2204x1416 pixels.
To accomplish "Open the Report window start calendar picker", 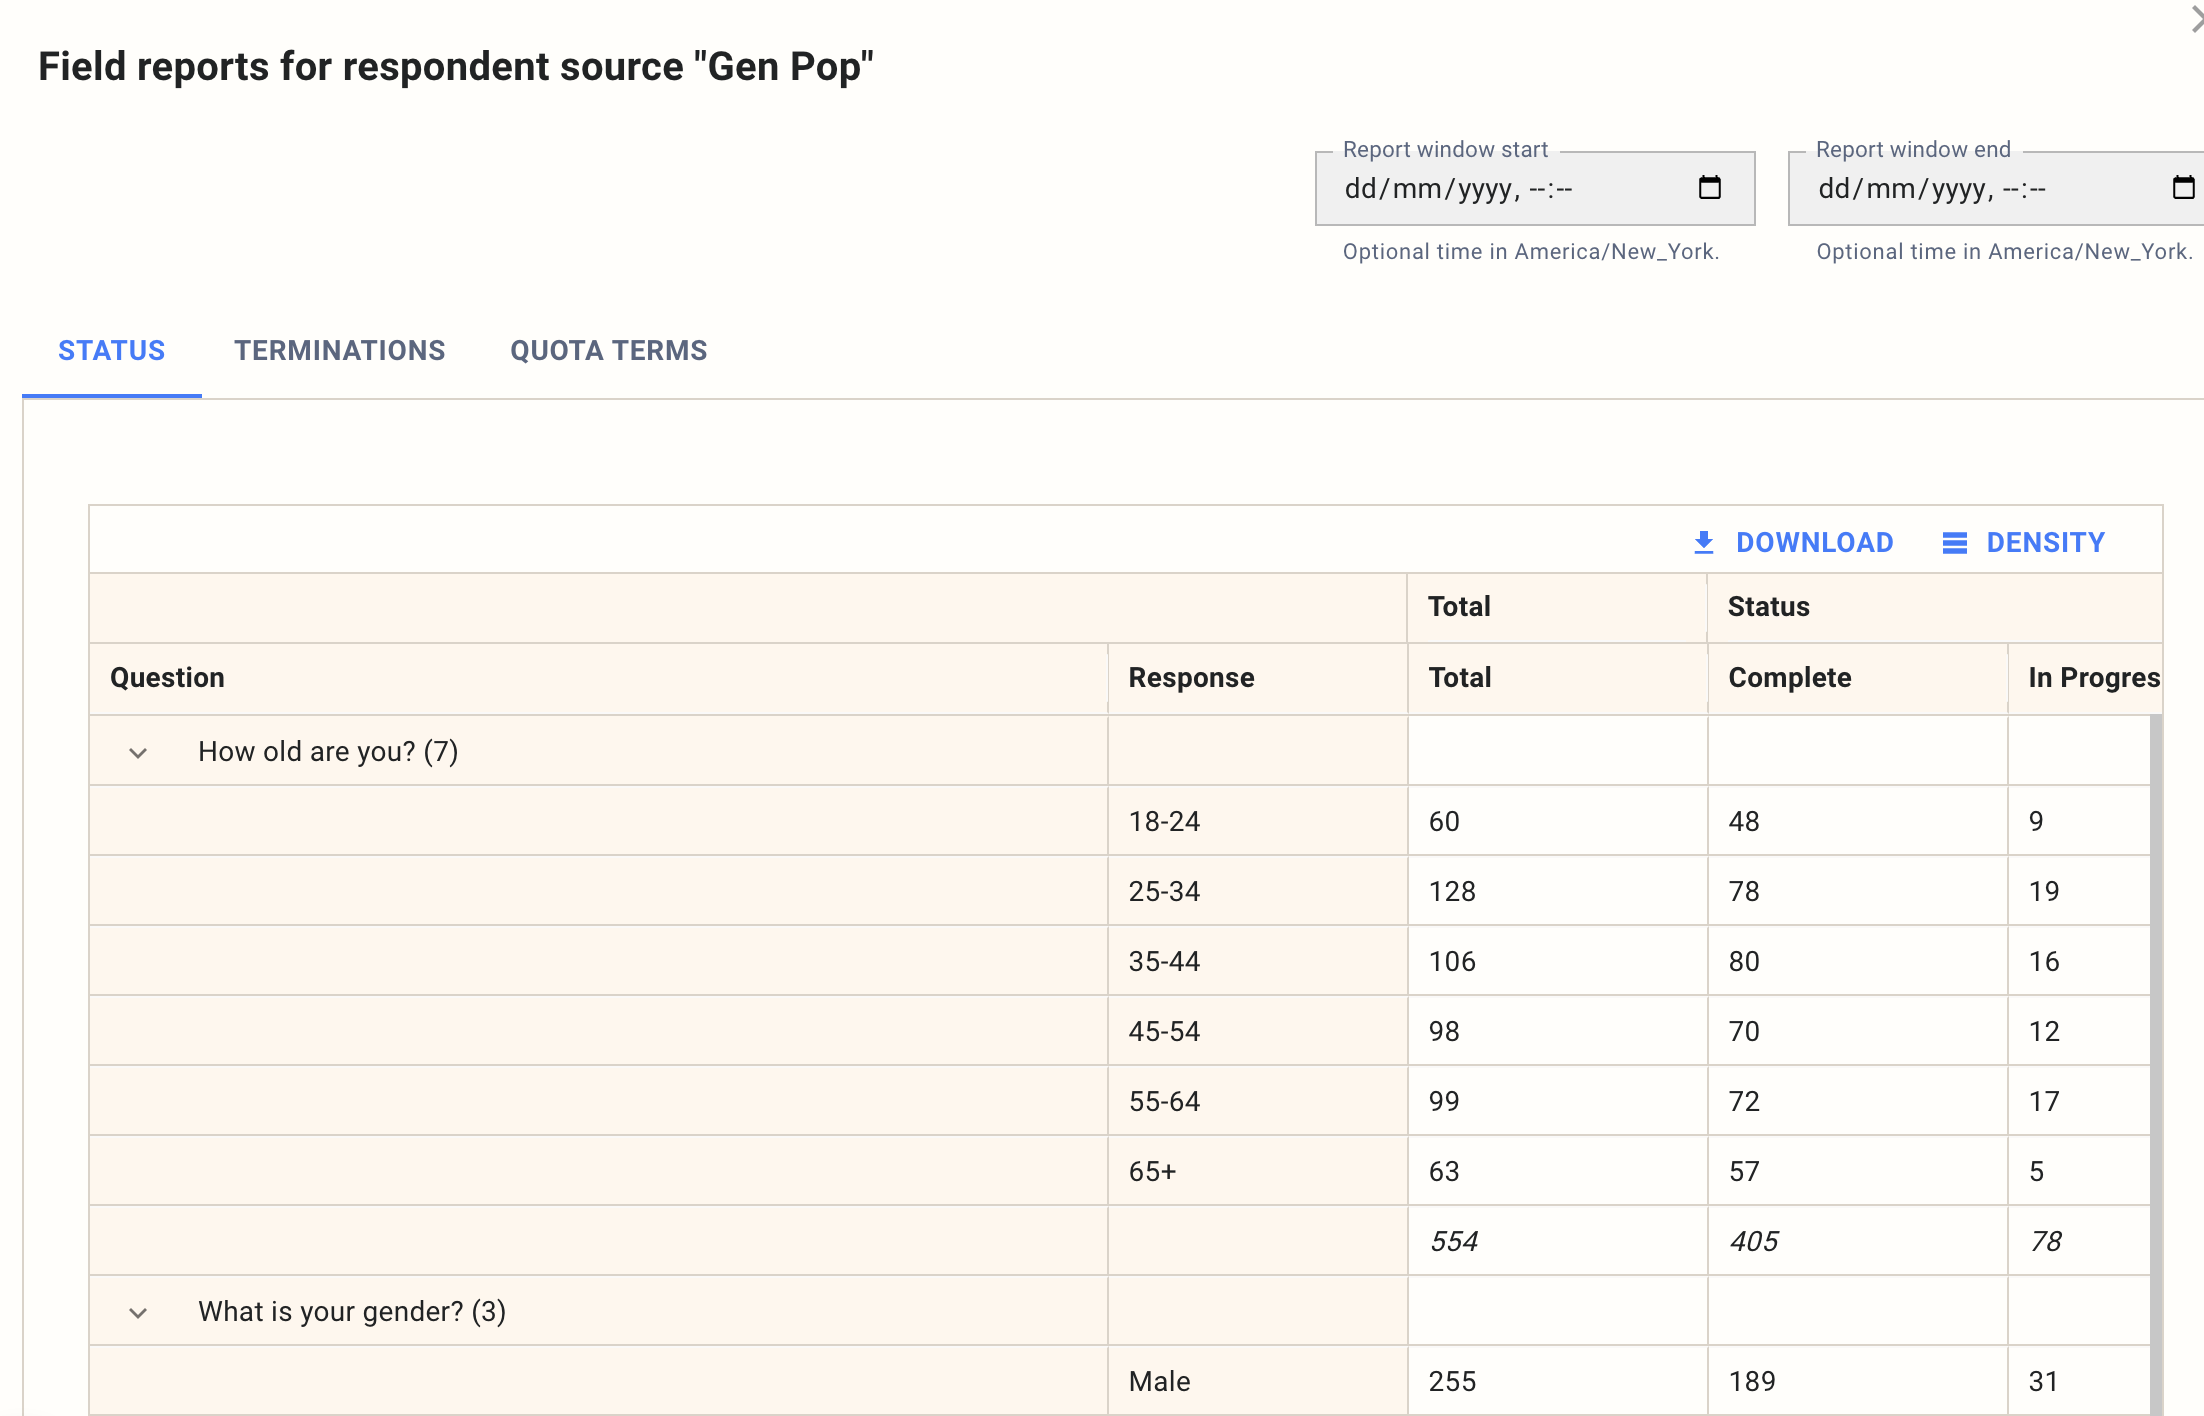I will [x=1710, y=188].
